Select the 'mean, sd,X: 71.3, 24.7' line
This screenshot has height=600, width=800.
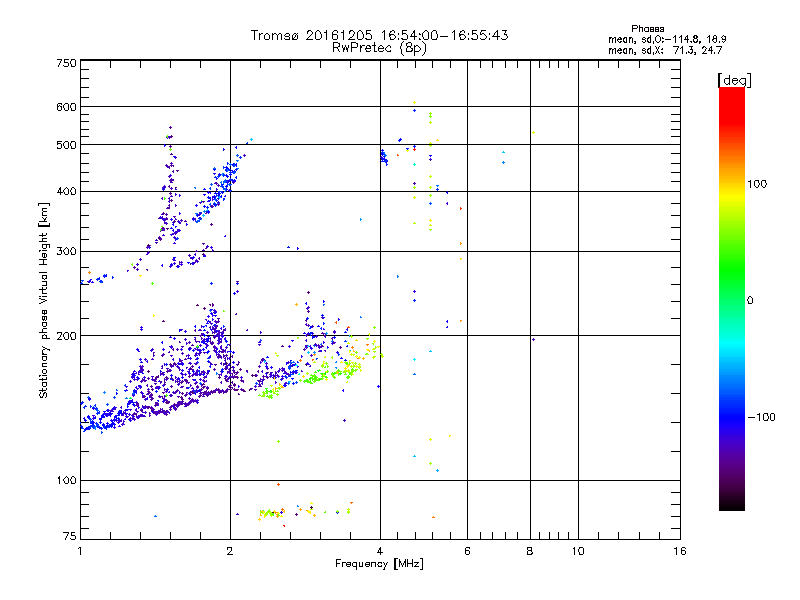pyautogui.click(x=665, y=50)
